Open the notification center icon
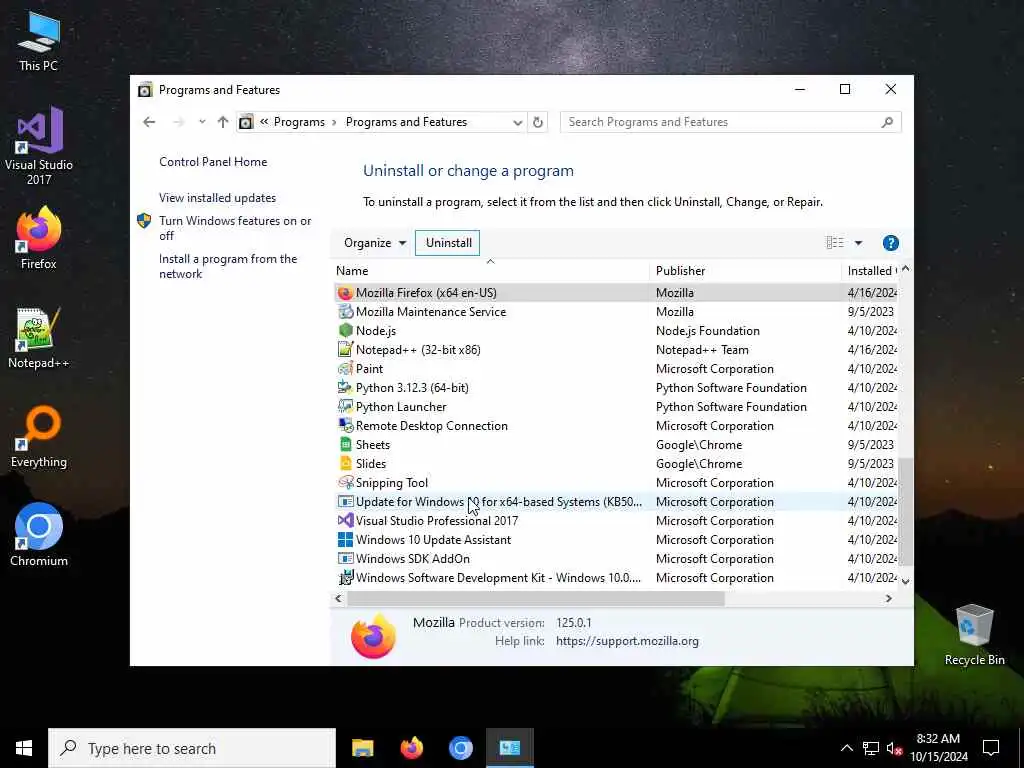1024x768 pixels. click(991, 748)
